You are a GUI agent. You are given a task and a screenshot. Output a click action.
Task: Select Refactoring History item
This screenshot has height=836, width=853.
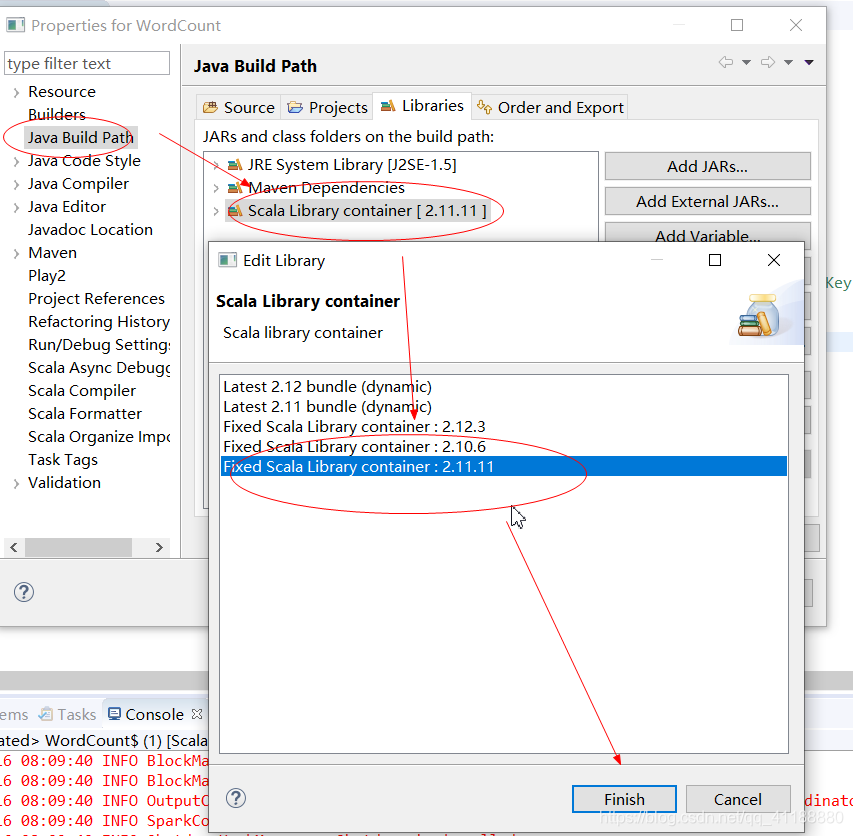[99, 321]
